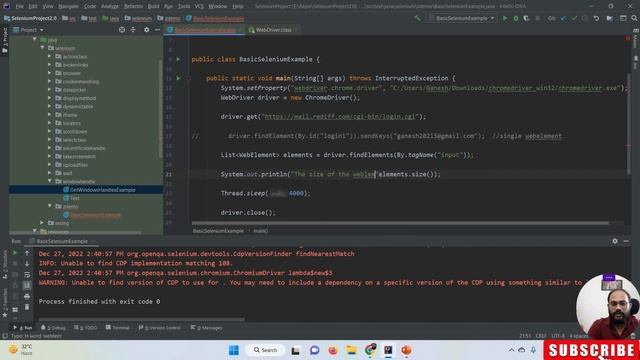
Task: Toggle soft-wrap in the Run console
Action: pos(27,275)
